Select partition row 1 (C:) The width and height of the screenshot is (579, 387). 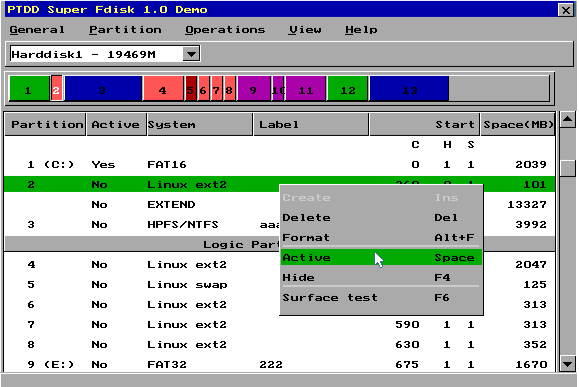(x=279, y=164)
